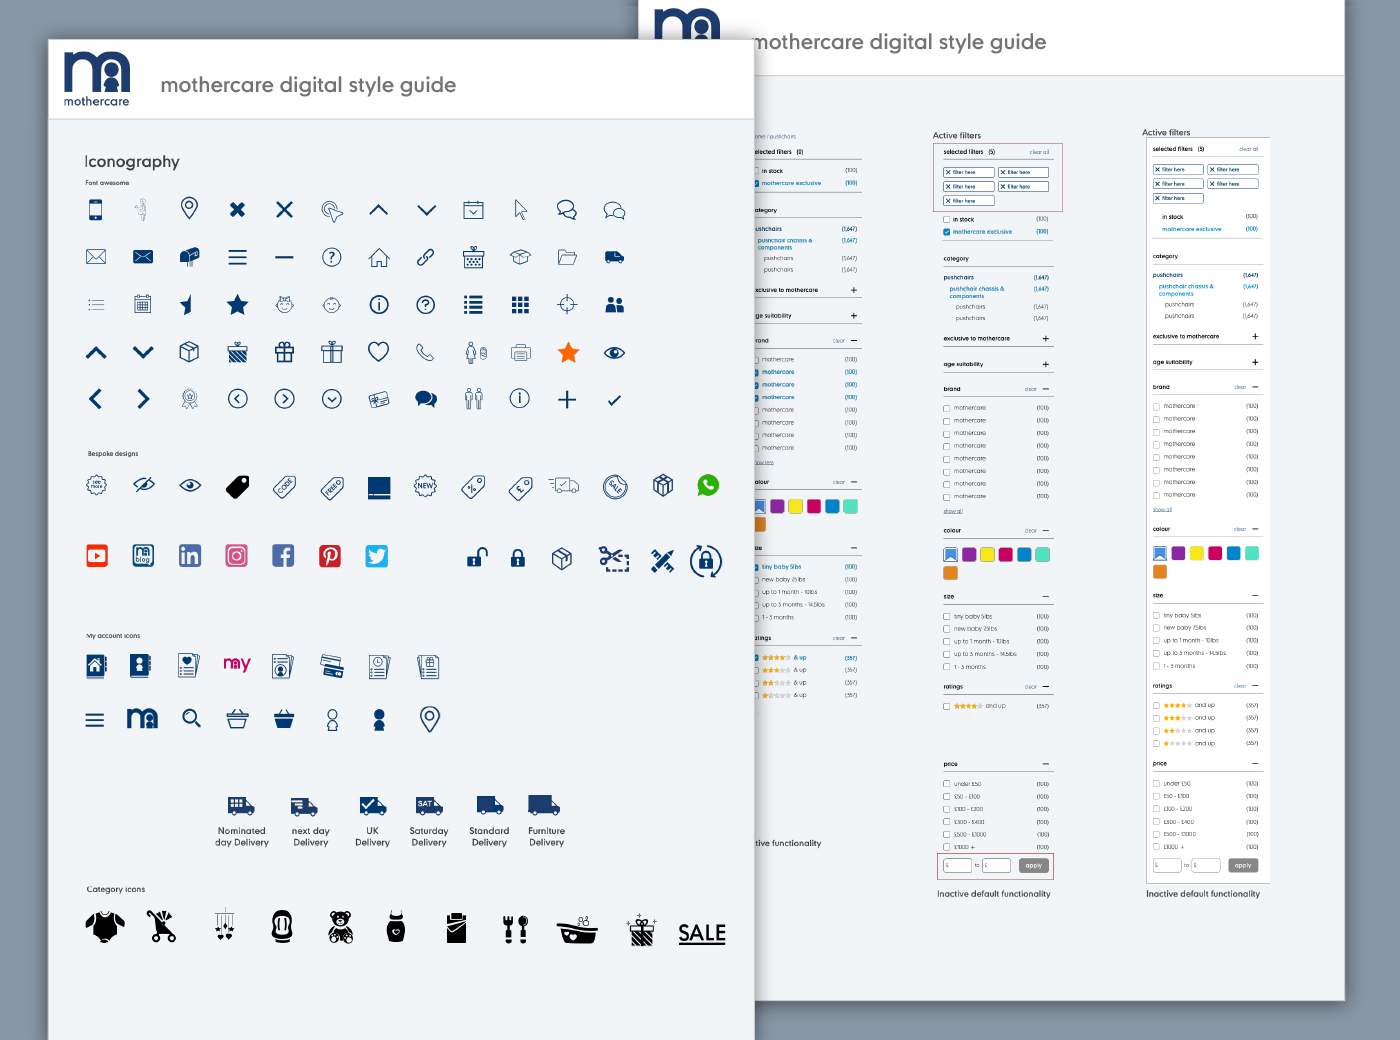The width and height of the screenshot is (1400, 1040).
Task: Expand 'exclusive to mothercare' in middle panel
Action: (1046, 339)
